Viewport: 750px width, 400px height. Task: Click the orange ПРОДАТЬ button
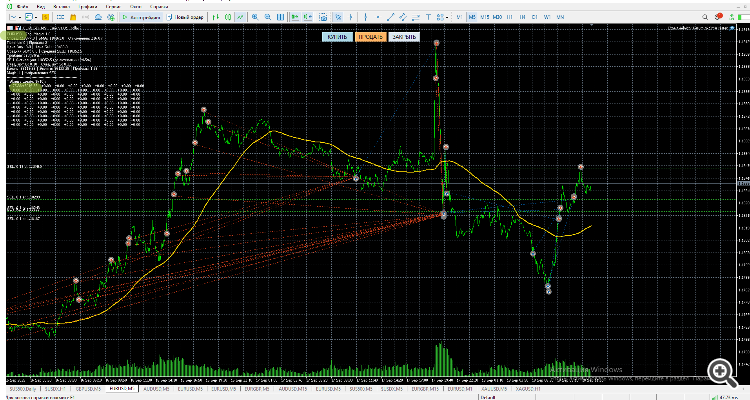coord(370,37)
